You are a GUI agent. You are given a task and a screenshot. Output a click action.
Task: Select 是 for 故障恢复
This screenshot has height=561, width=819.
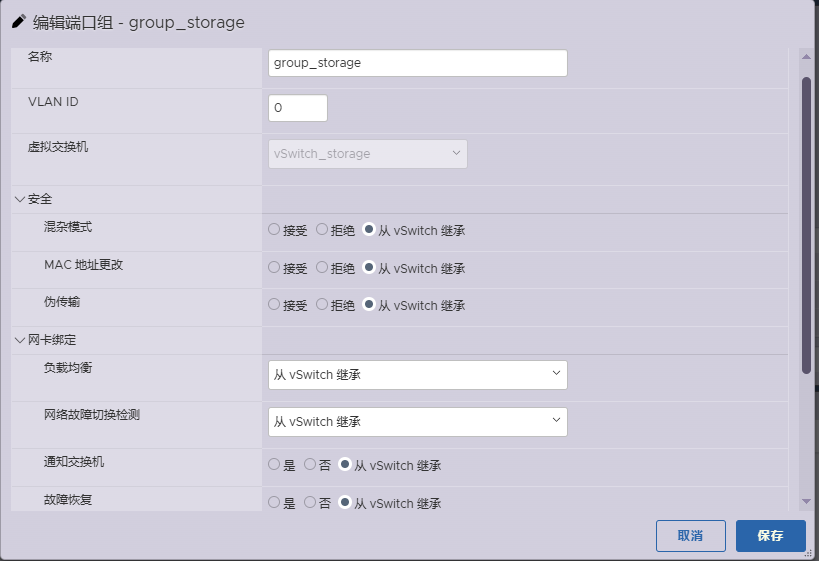pyautogui.click(x=274, y=502)
